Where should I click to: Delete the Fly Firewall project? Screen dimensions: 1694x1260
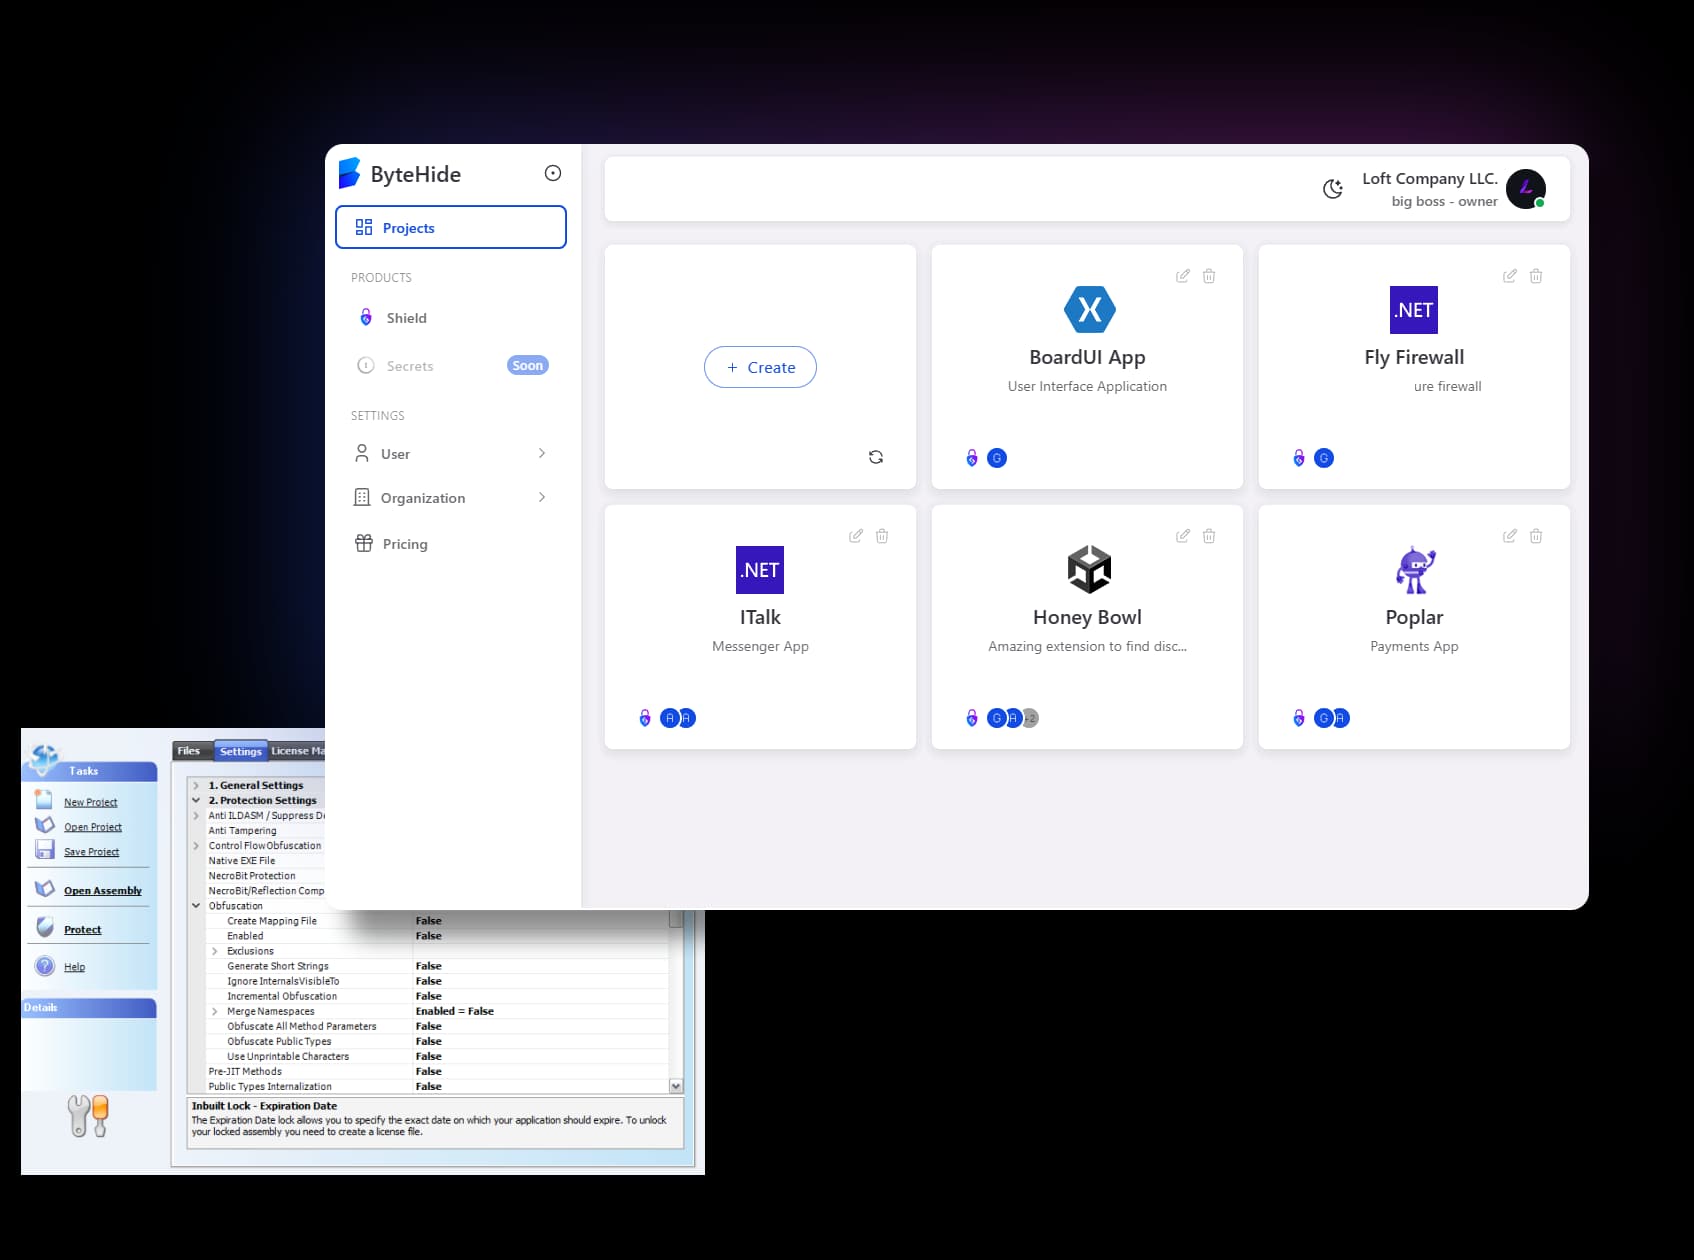coord(1536,276)
